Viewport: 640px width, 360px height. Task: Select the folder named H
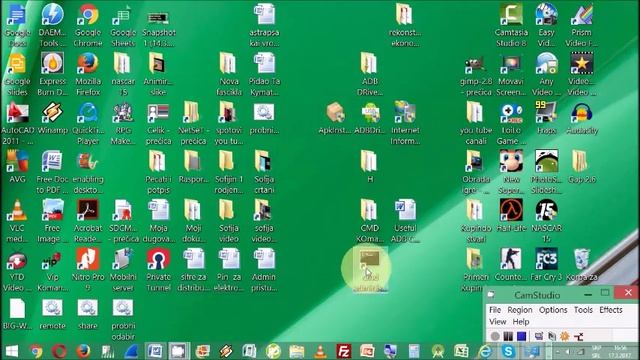click(x=369, y=167)
